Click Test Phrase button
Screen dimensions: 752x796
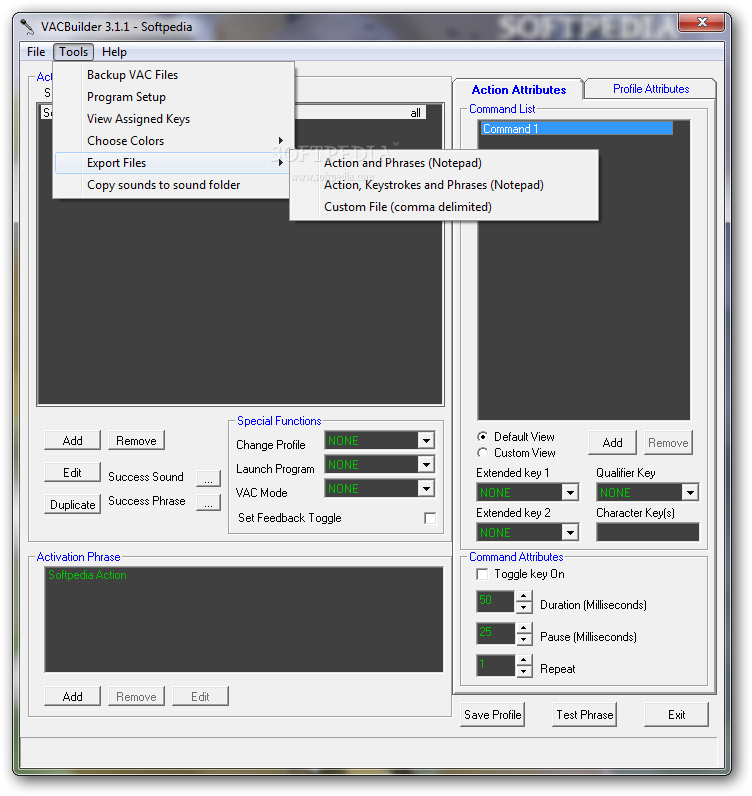(x=584, y=715)
